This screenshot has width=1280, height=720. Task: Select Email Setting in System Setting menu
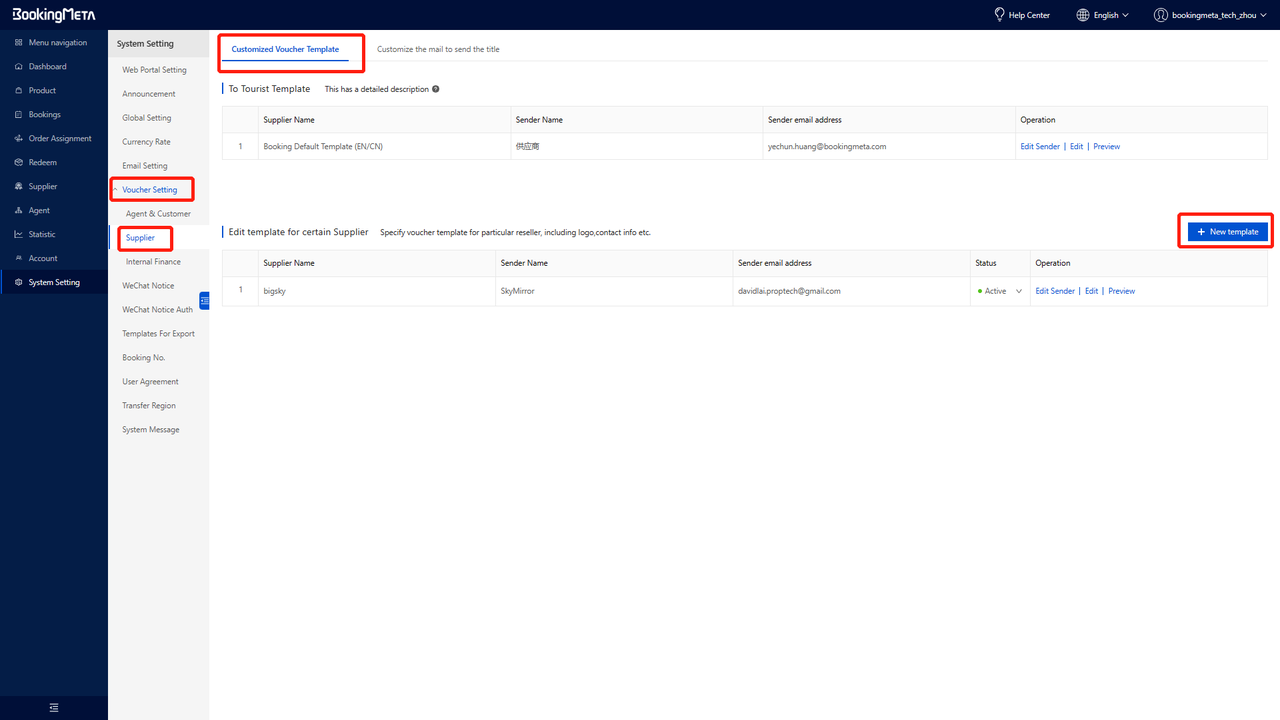pos(145,166)
